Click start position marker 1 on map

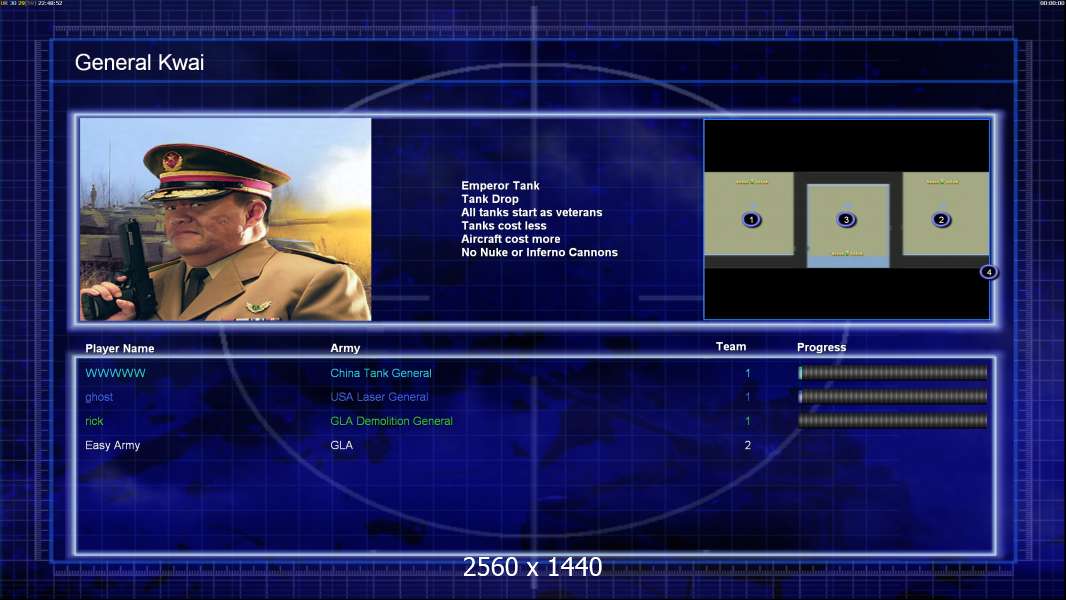[x=751, y=219]
